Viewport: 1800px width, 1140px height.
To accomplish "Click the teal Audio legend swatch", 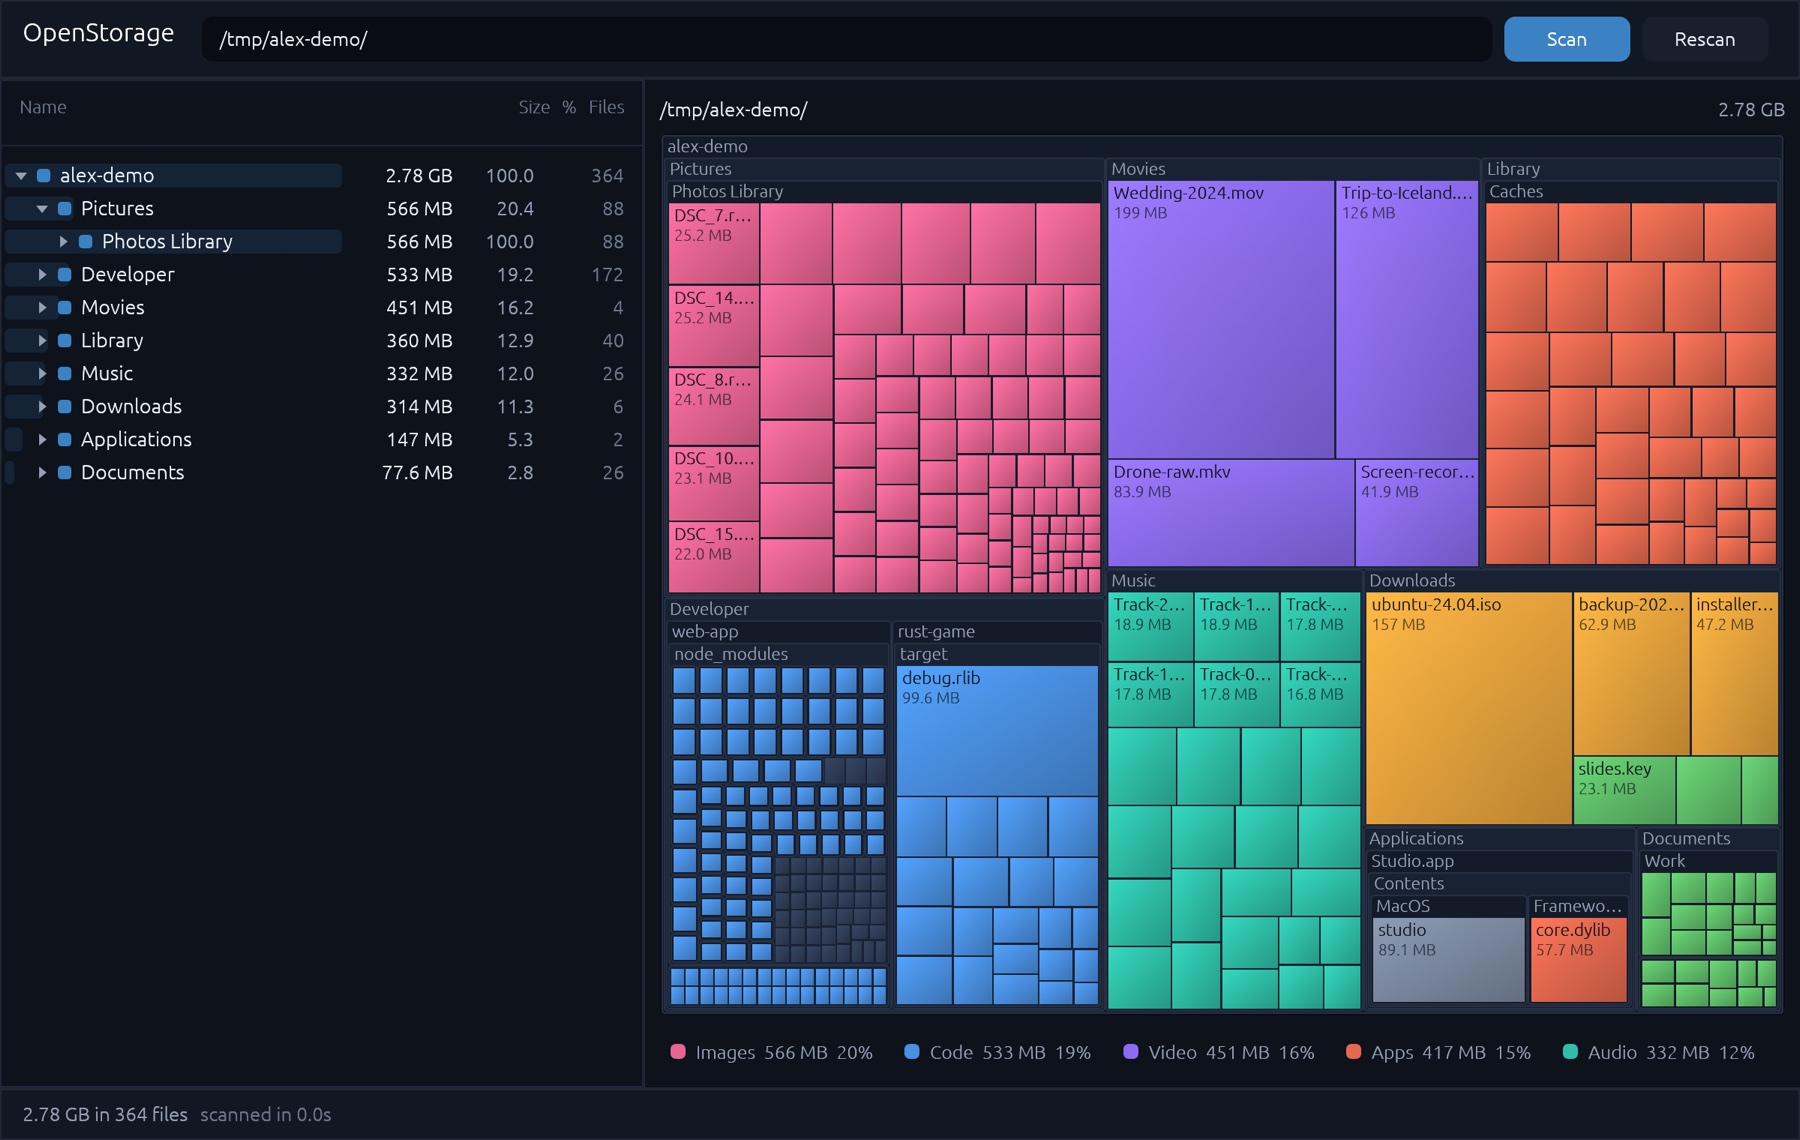I will (x=1570, y=1052).
